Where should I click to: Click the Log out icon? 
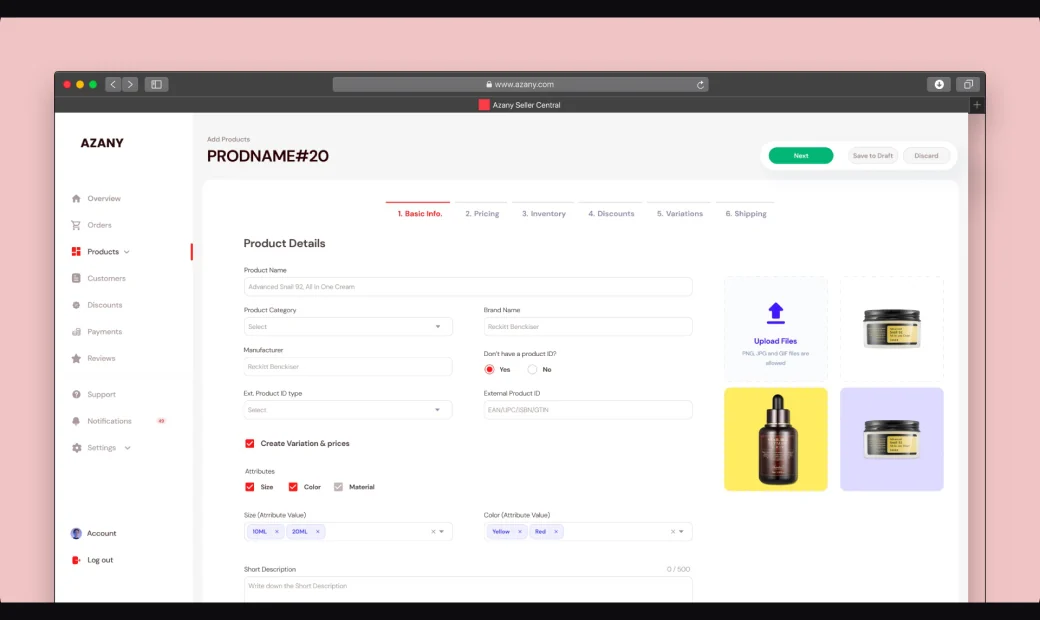point(76,560)
